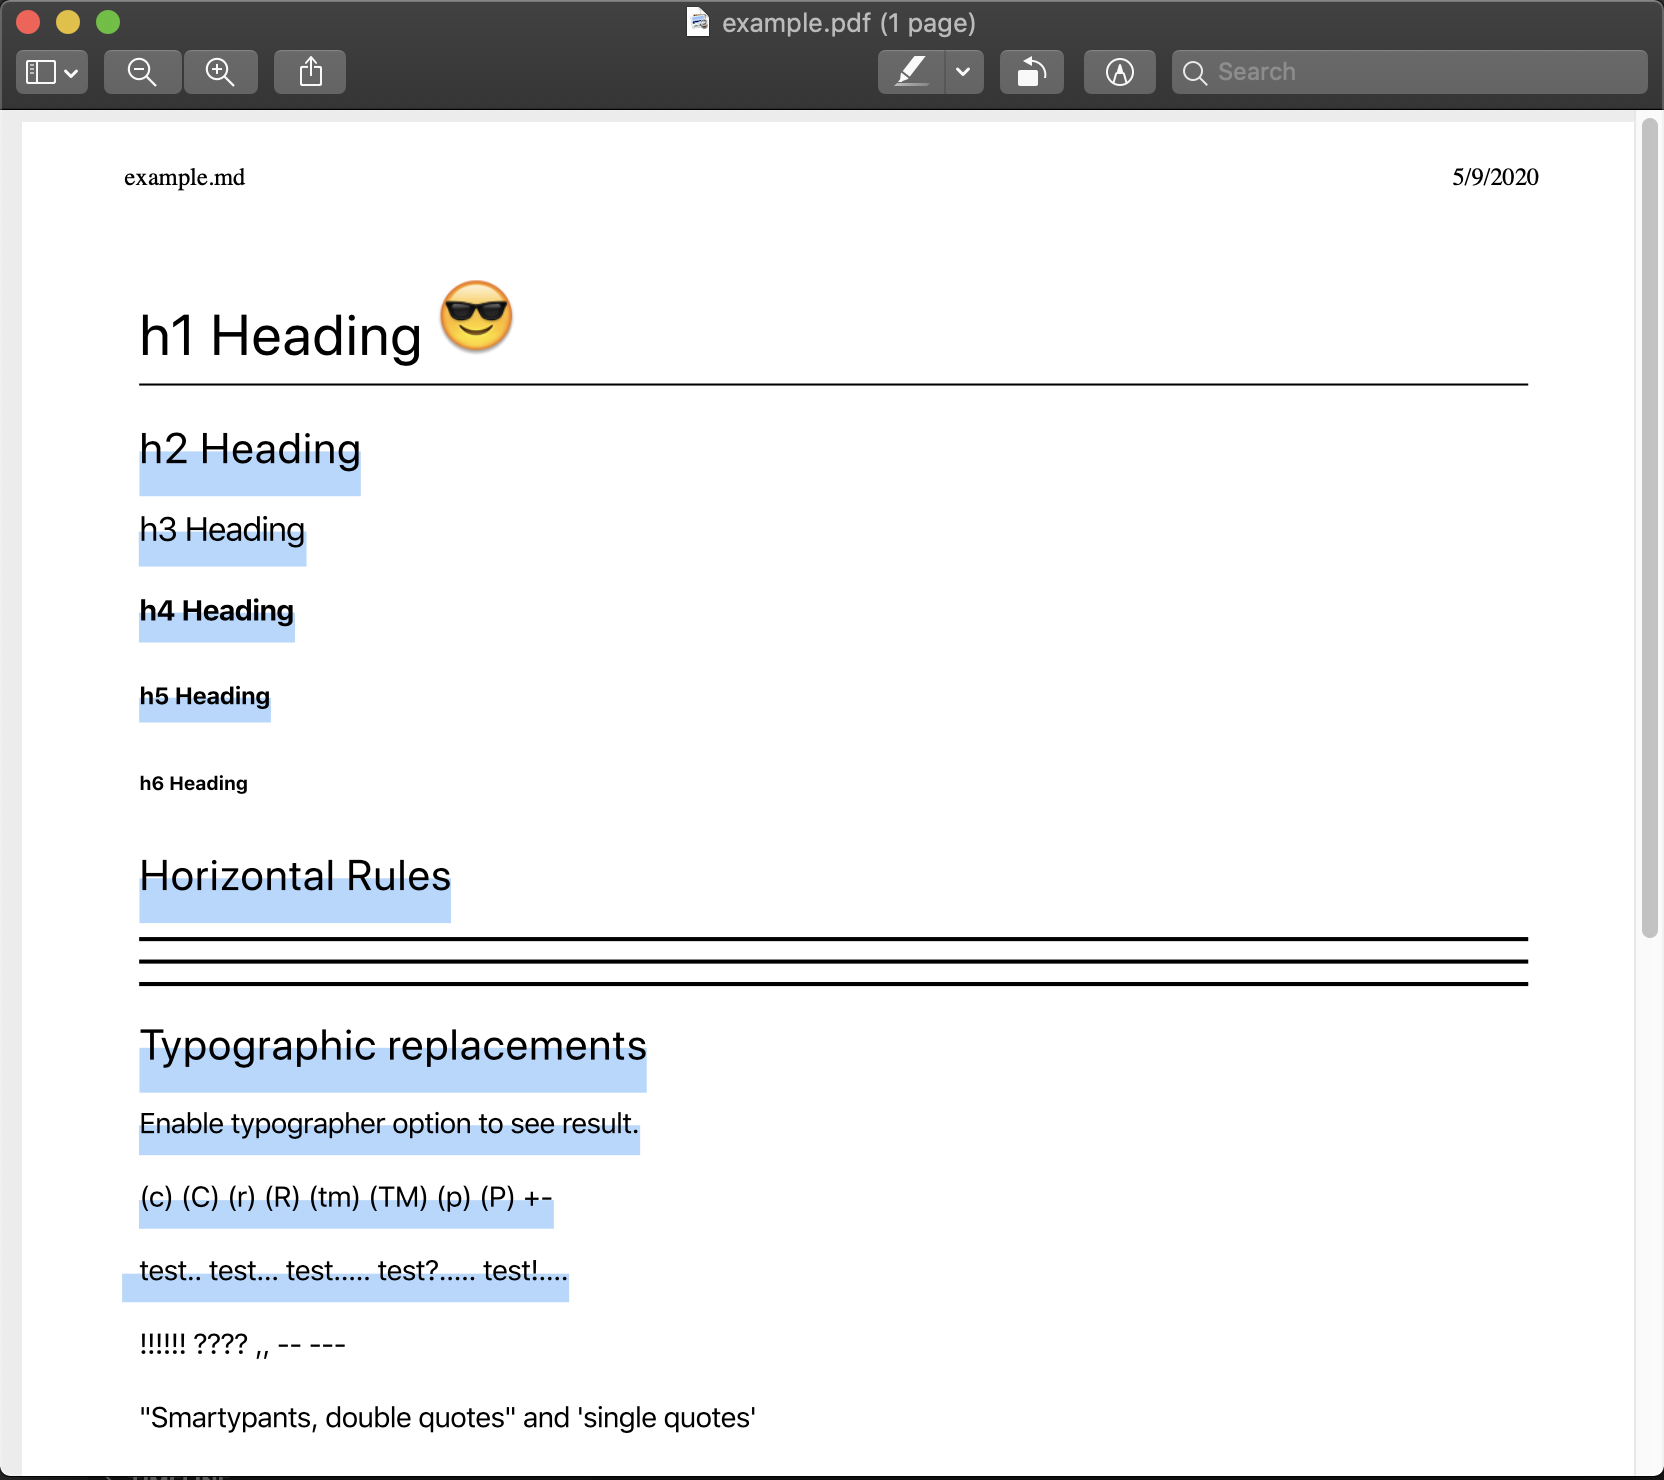Open the sidebar view options chevron
The image size is (1664, 1480).
coord(70,73)
